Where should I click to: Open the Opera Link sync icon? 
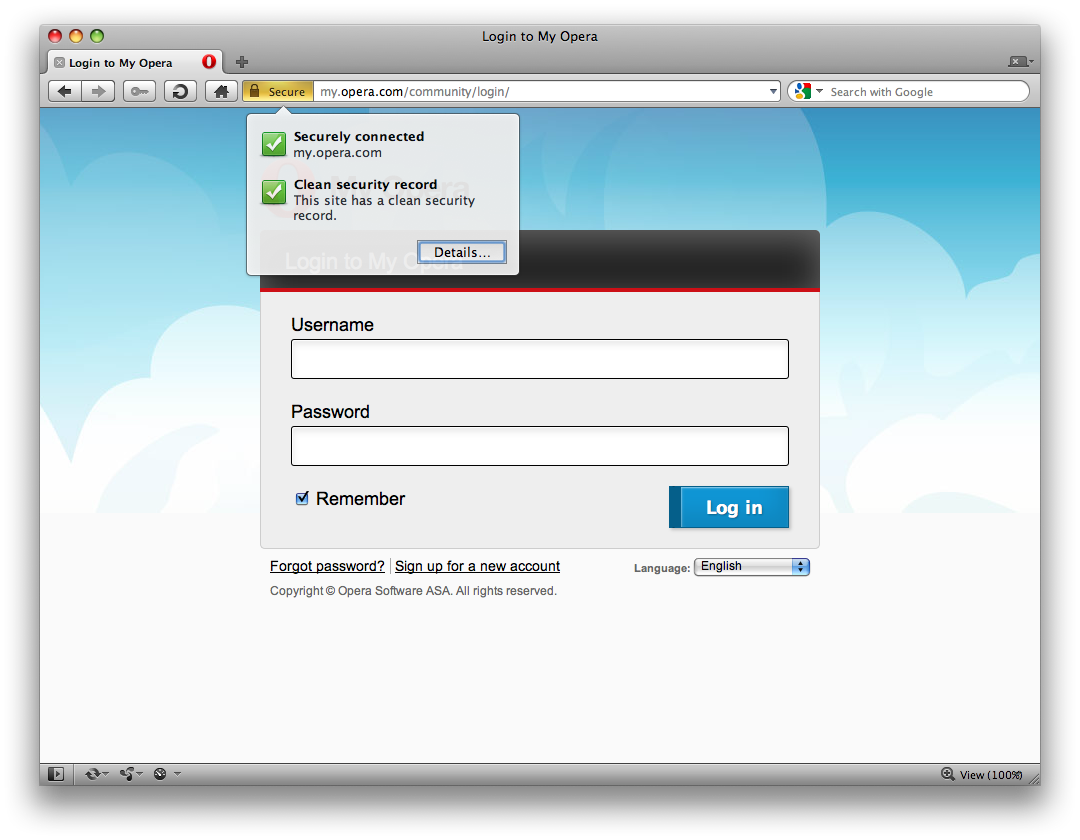94,774
